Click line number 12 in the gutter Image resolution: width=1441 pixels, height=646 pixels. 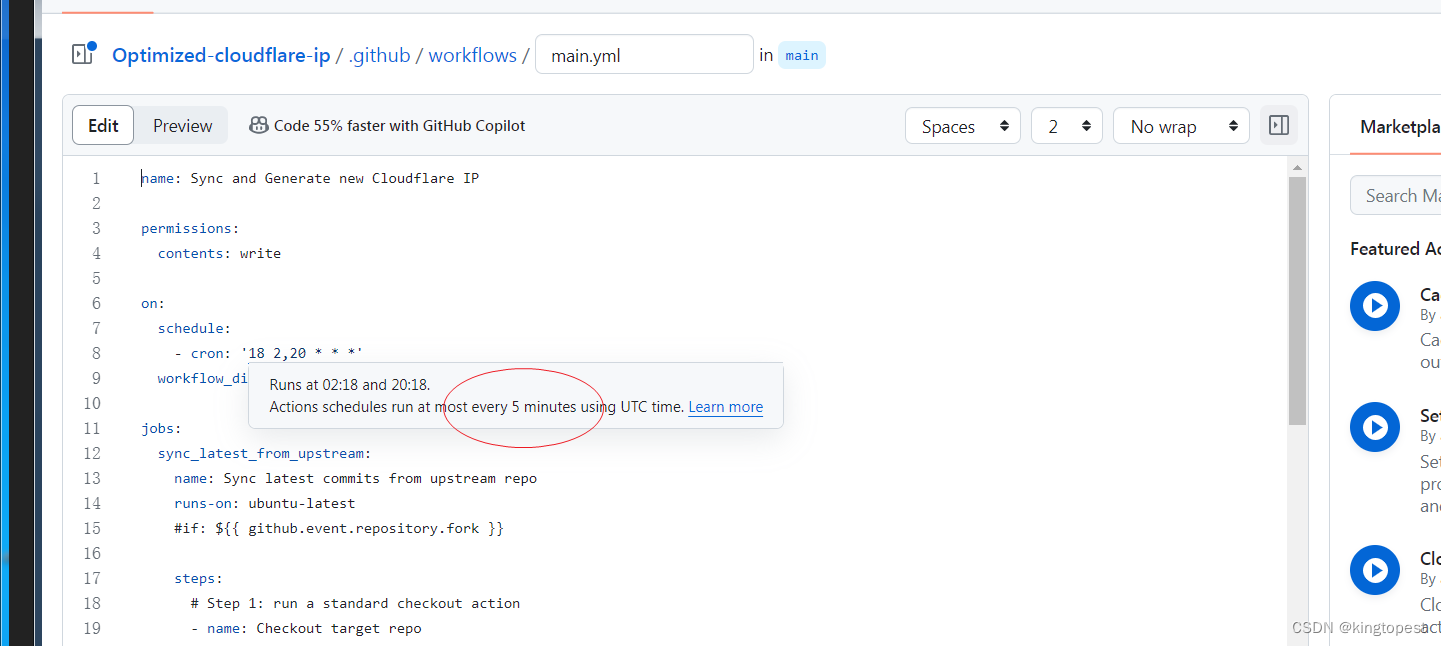92,453
